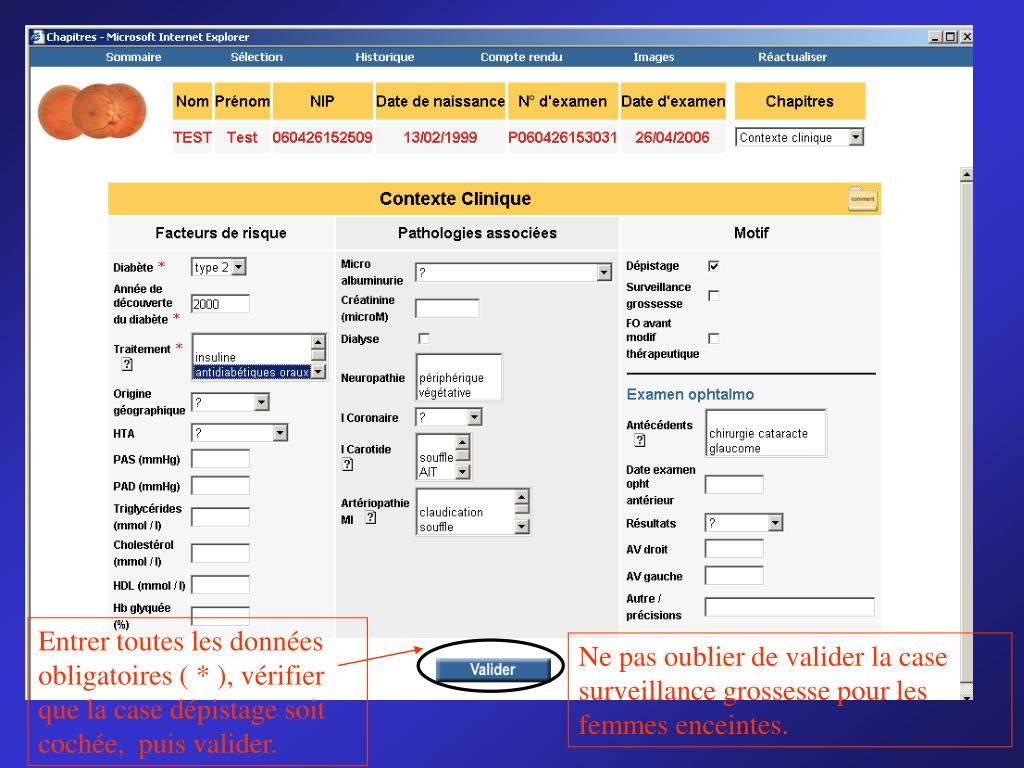Click the birth date 13/02/1999

tap(440, 138)
